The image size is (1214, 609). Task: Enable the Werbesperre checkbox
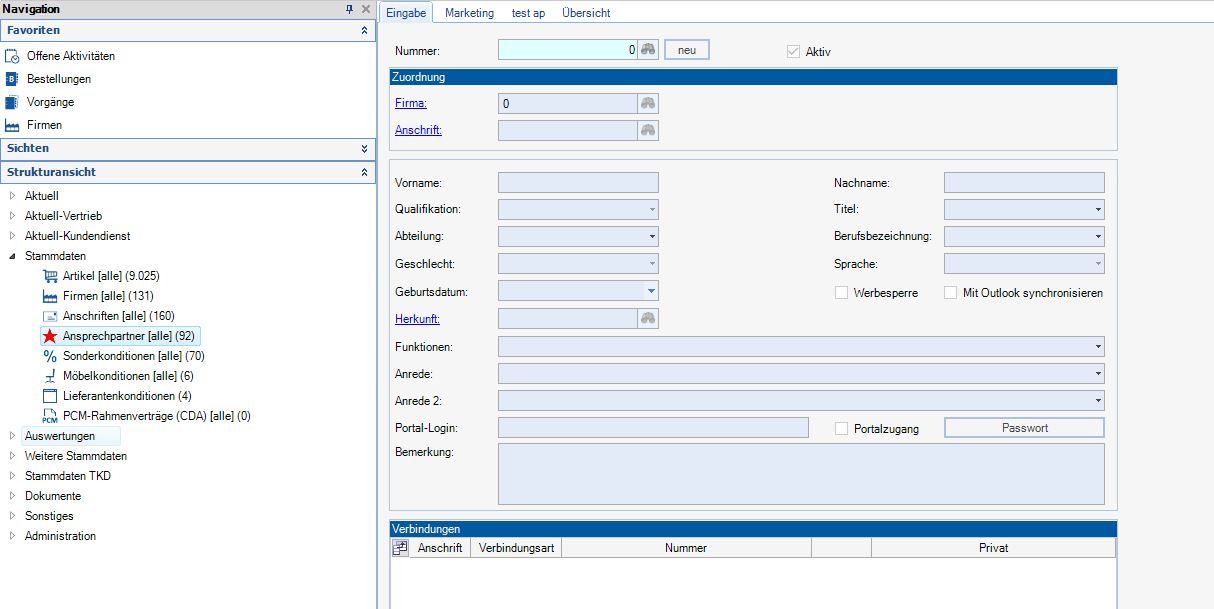pos(842,293)
